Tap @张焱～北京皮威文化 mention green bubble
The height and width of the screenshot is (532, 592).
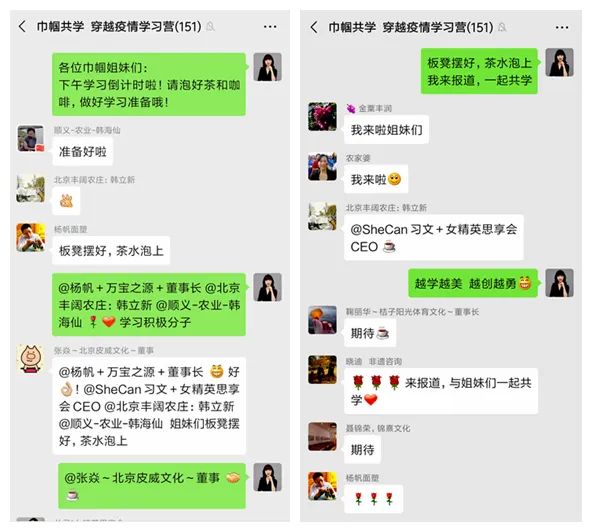tap(152, 486)
